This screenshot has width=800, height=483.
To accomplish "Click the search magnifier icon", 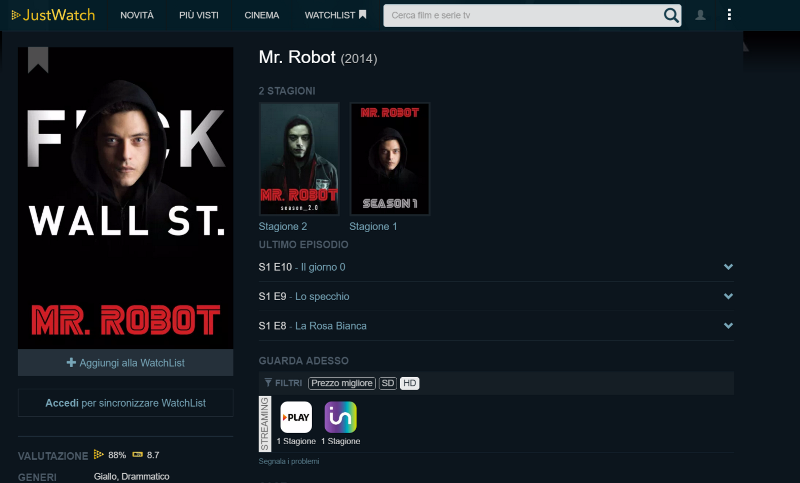I will (x=671, y=15).
